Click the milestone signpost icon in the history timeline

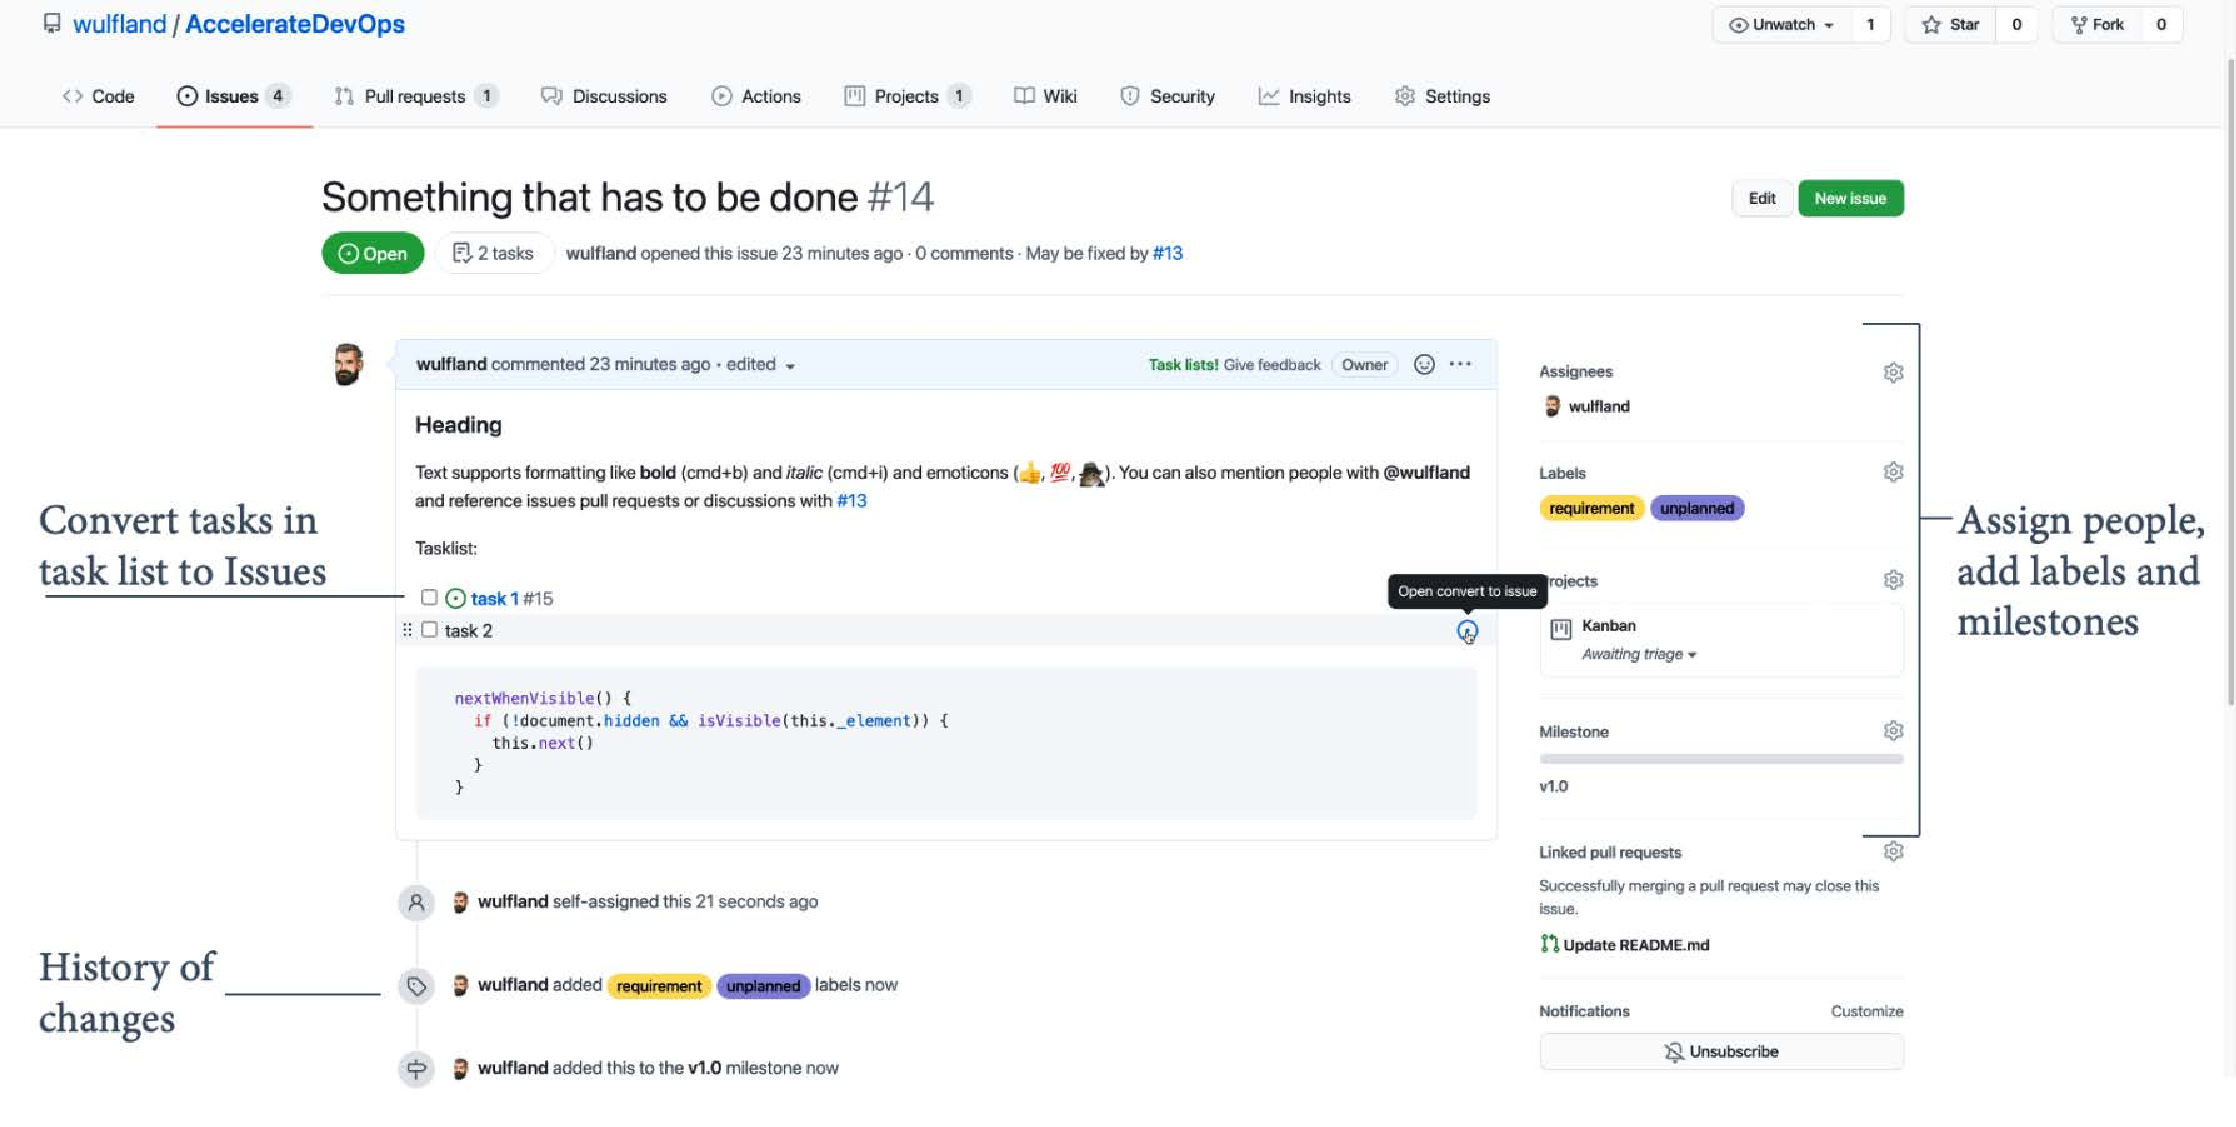coord(416,1069)
